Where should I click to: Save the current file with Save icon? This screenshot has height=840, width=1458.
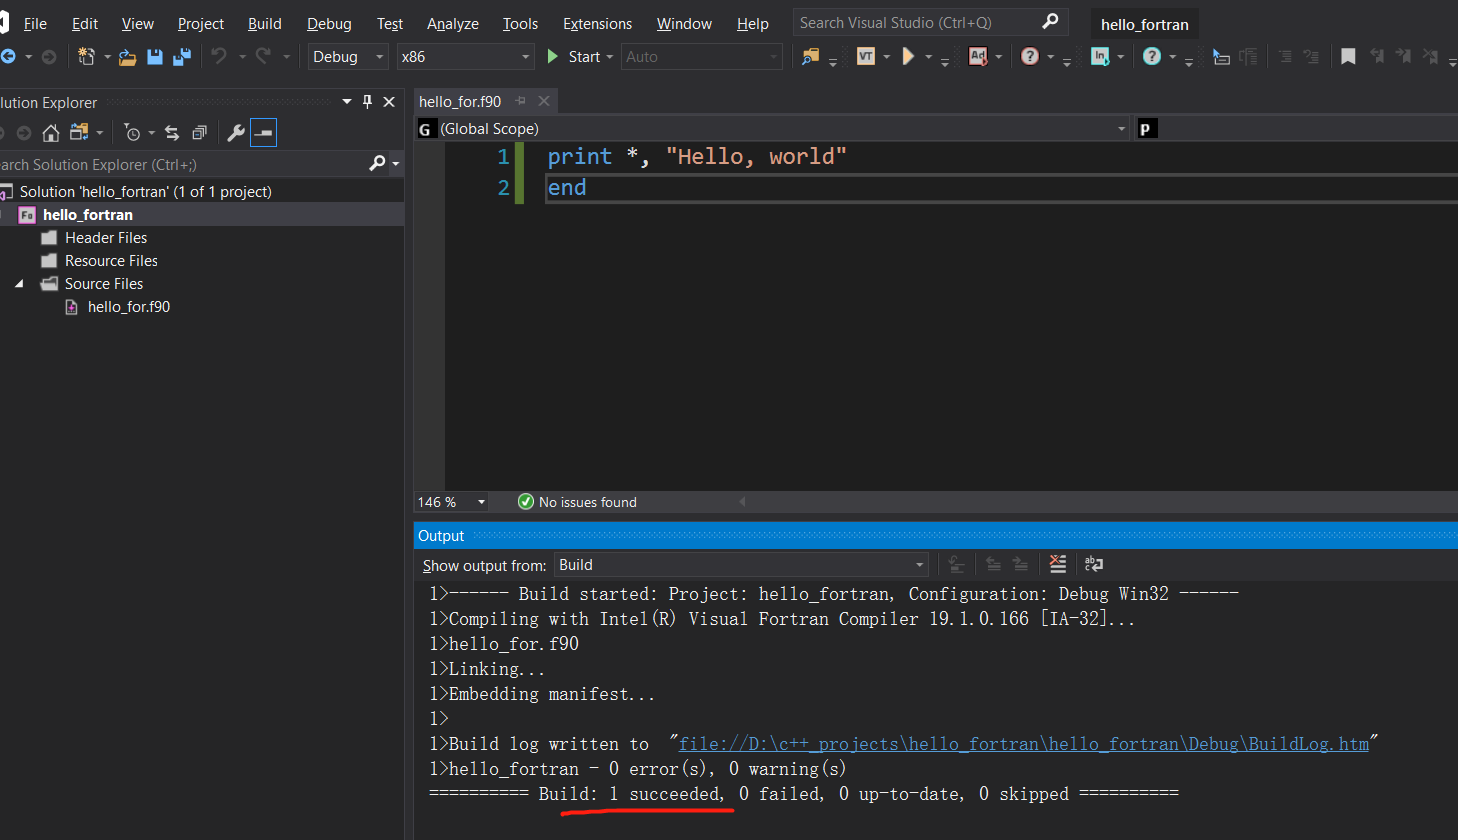[x=155, y=57]
